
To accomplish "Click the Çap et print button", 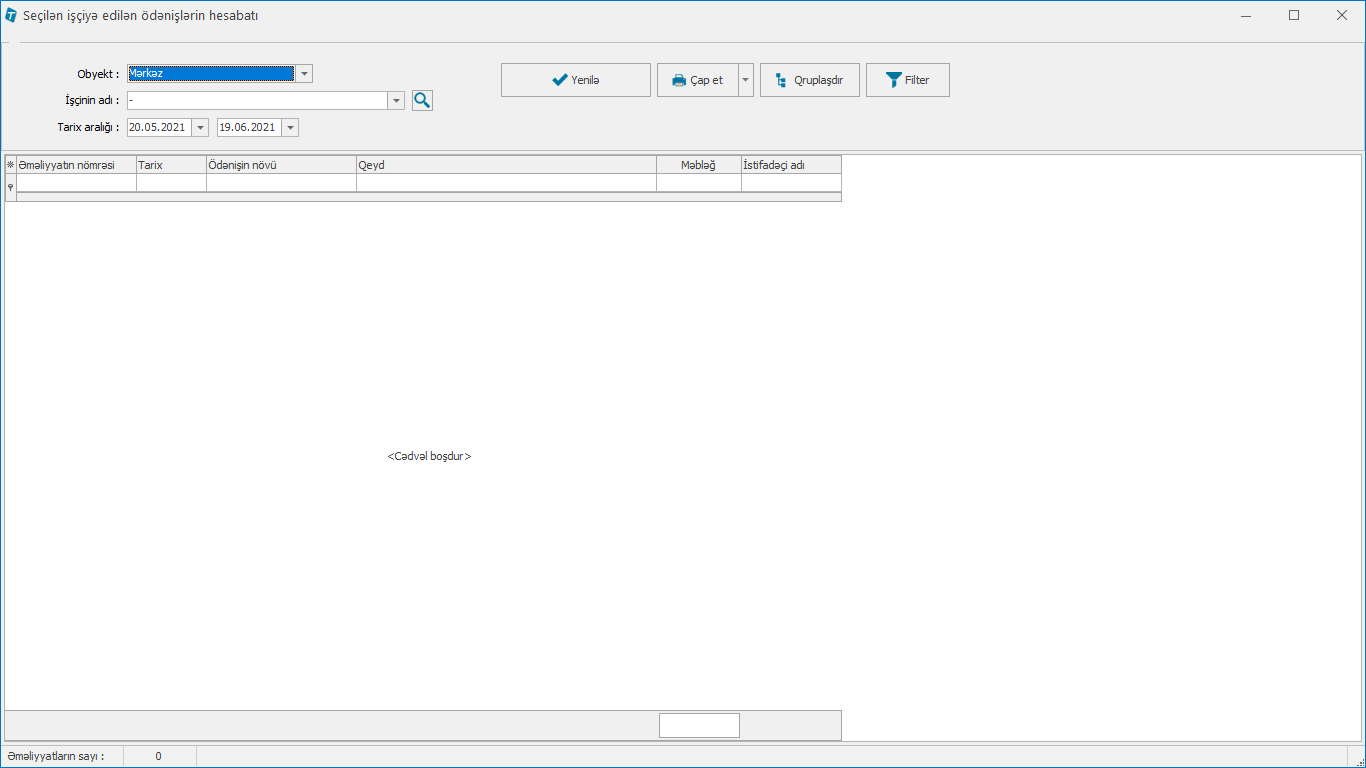I will click(697, 80).
